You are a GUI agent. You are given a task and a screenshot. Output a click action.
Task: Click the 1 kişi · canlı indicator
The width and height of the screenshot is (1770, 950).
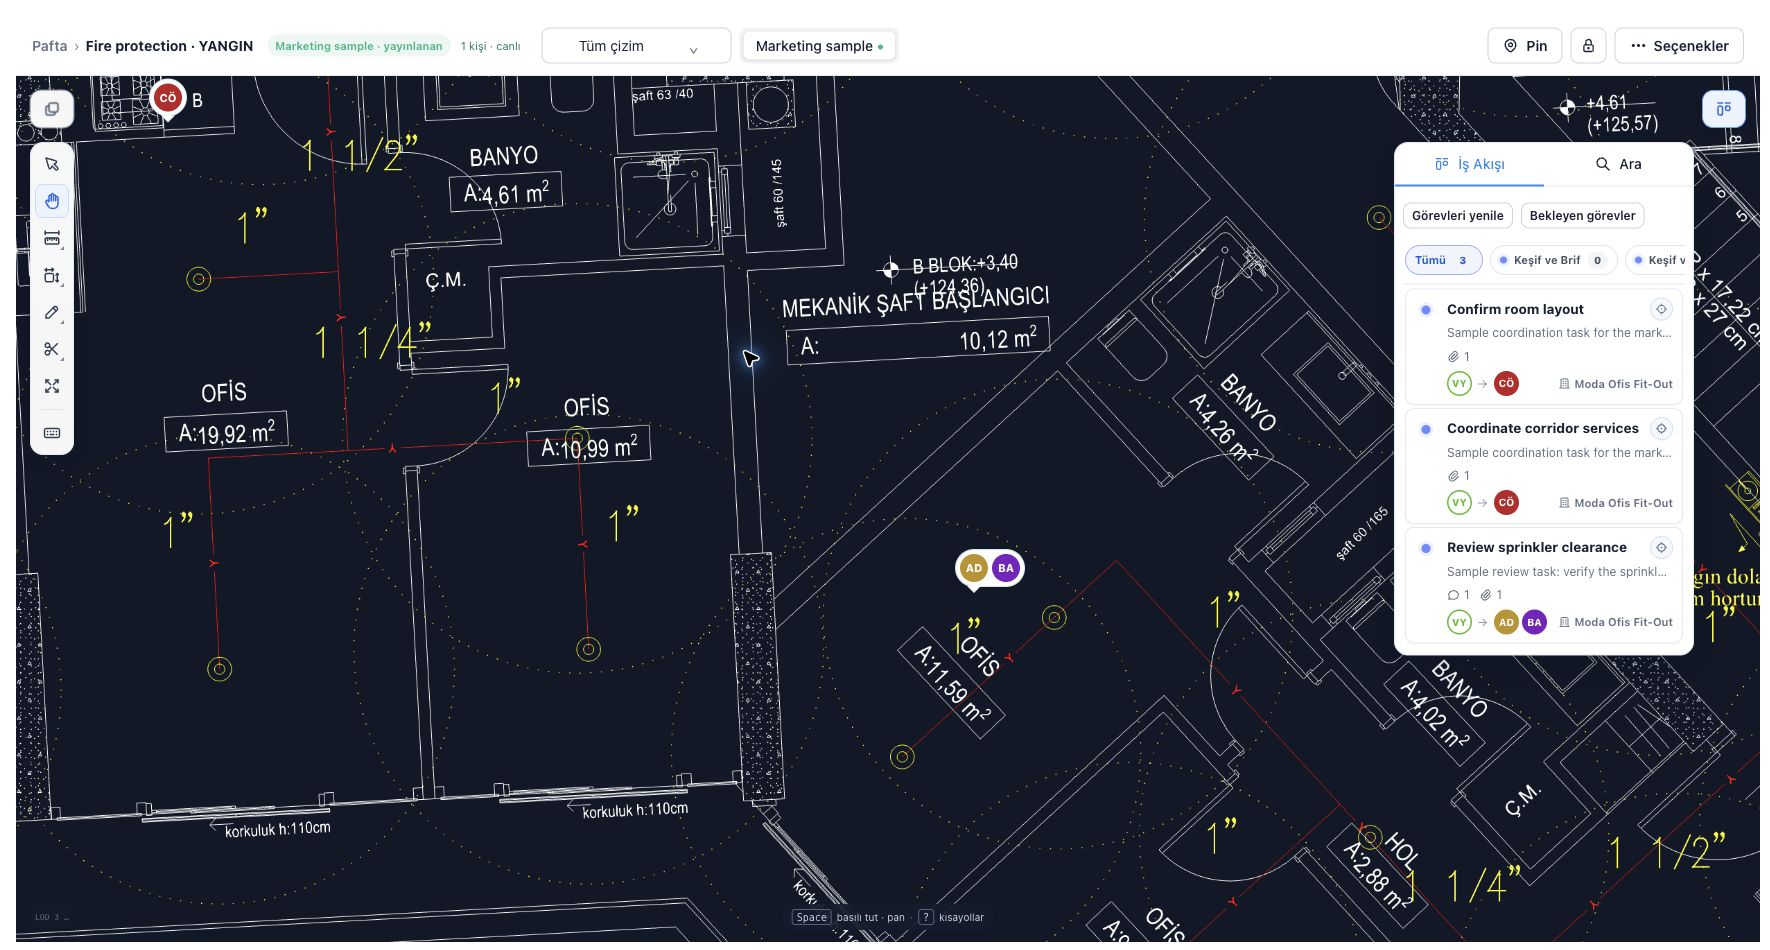pos(490,46)
